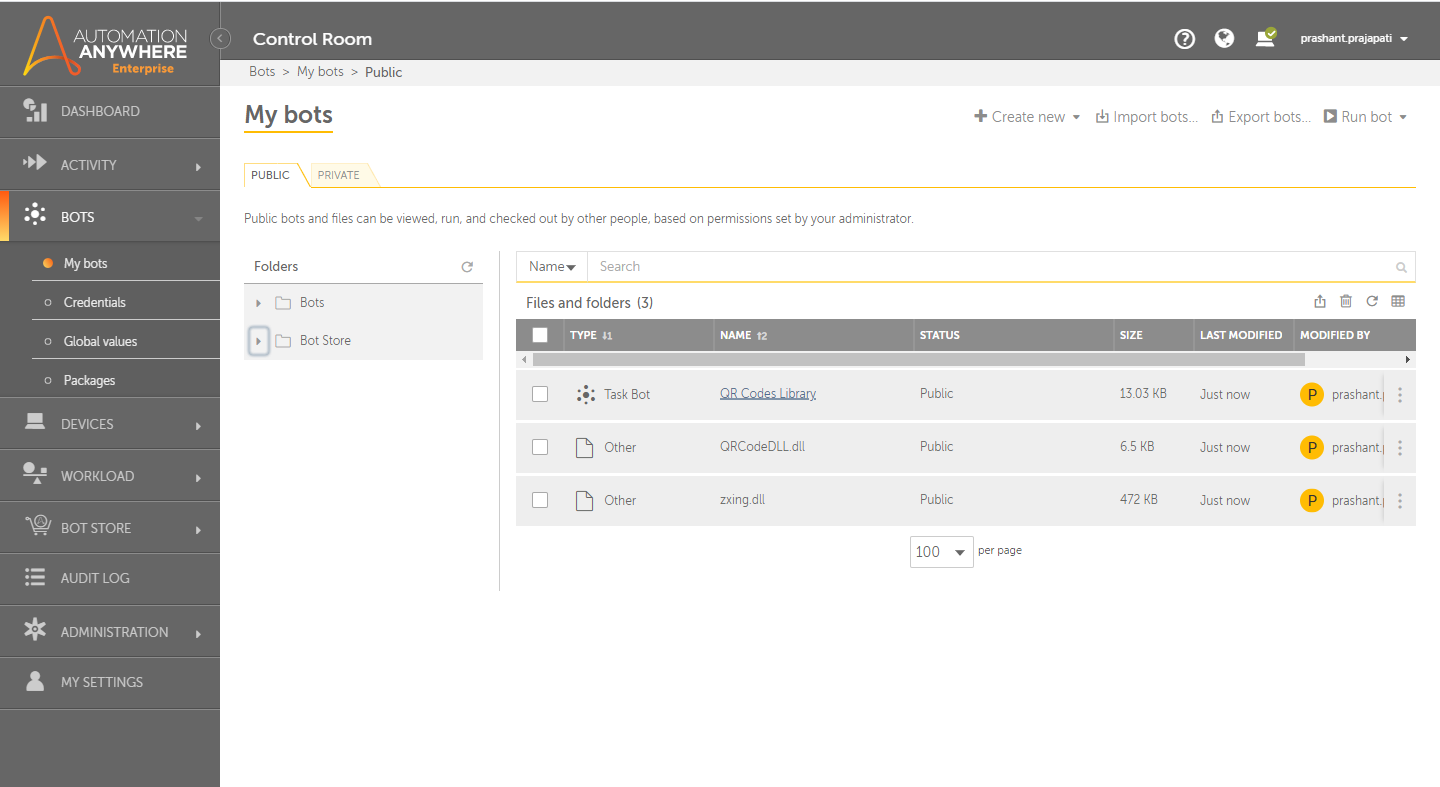
Task: Open the Name search filter dropdown
Action: tap(552, 267)
